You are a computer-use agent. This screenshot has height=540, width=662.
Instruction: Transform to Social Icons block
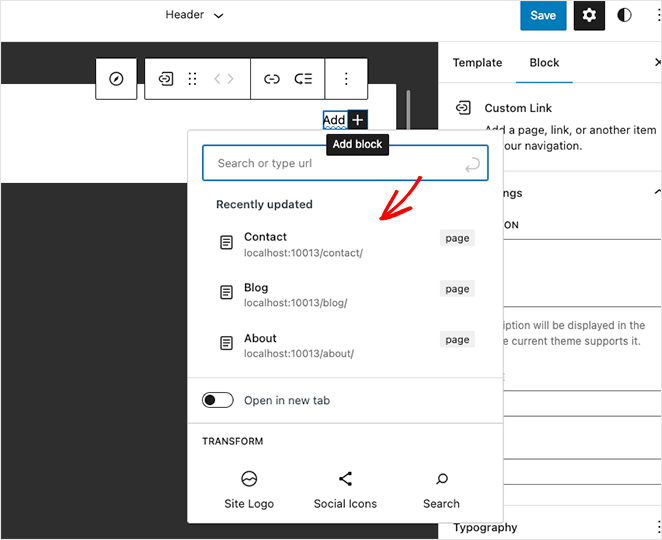click(345, 490)
